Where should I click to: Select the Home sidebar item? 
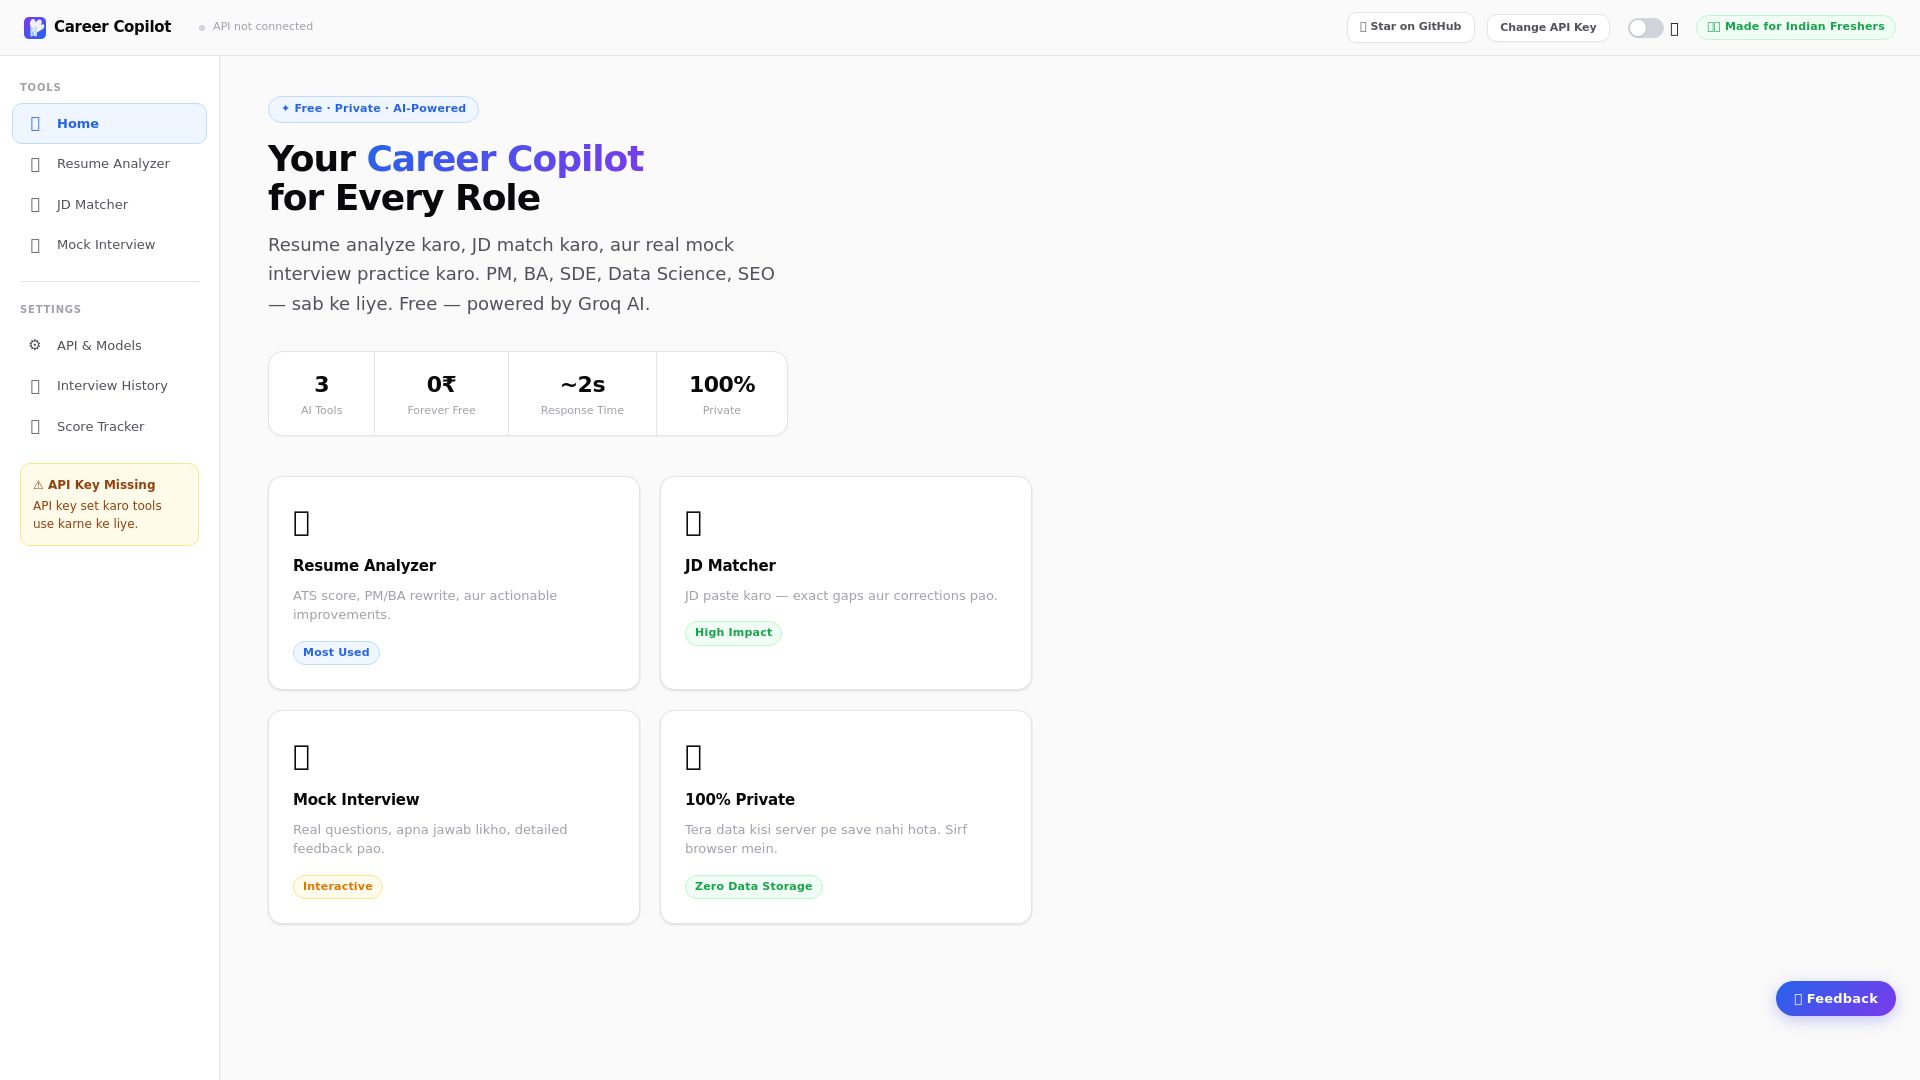[109, 124]
